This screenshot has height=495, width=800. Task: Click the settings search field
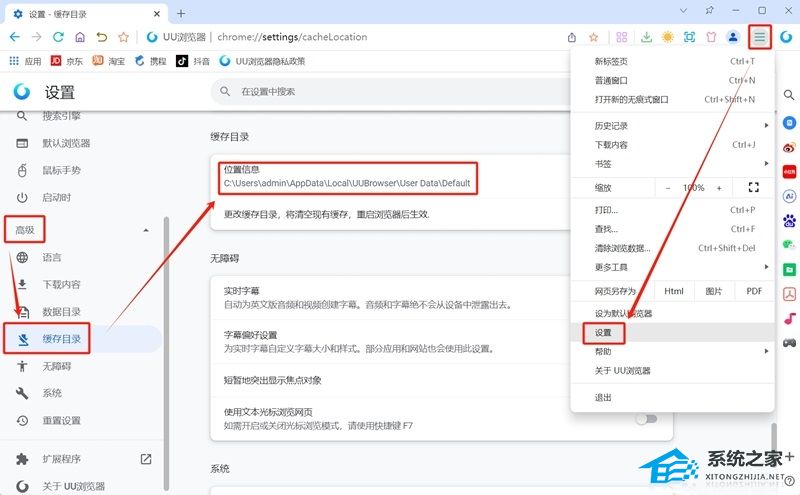click(390, 91)
